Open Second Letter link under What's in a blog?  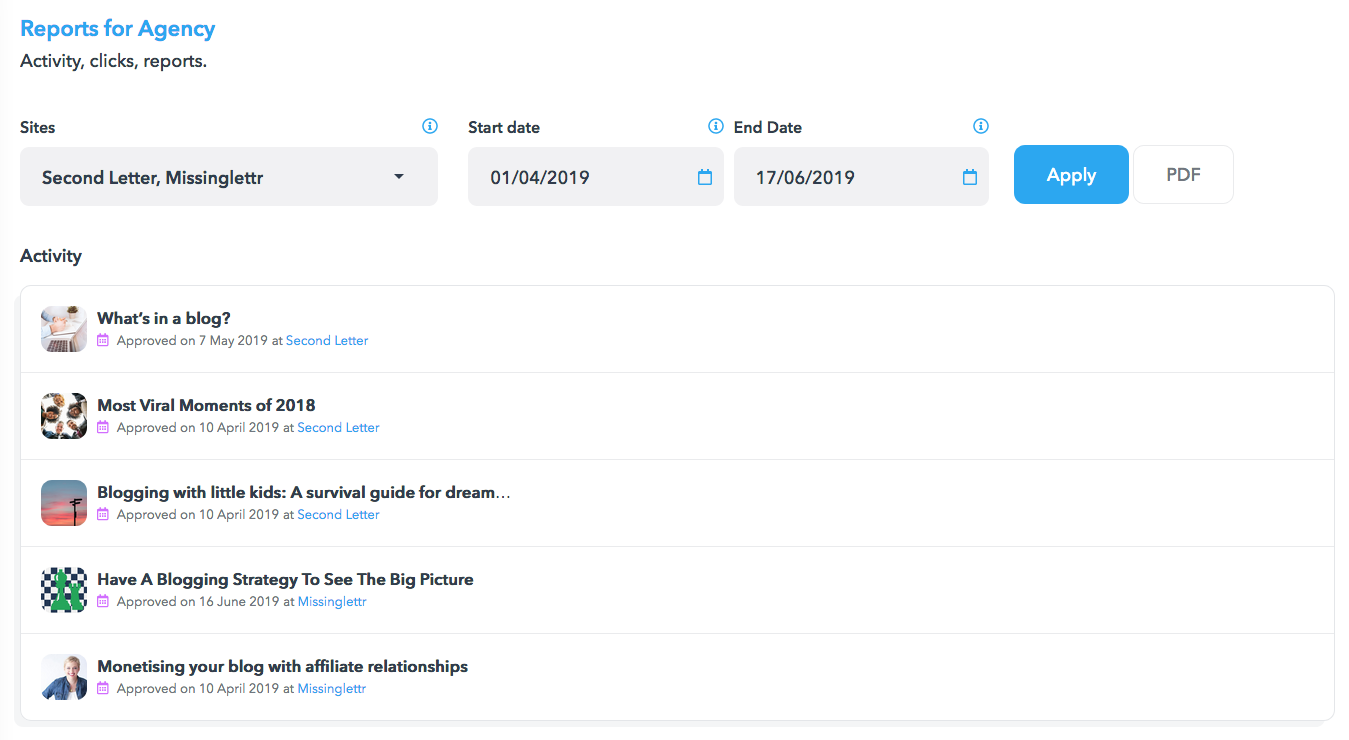click(327, 341)
